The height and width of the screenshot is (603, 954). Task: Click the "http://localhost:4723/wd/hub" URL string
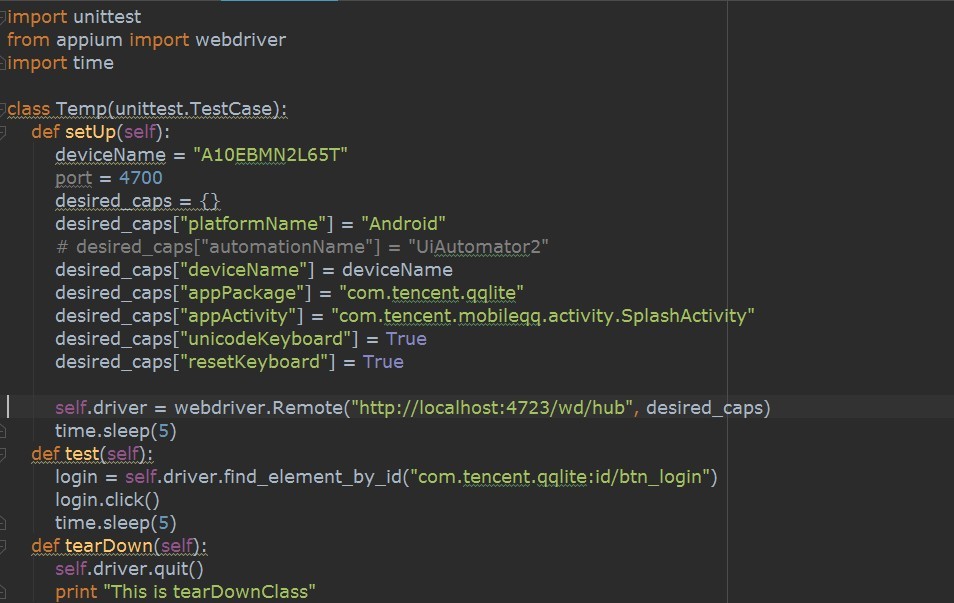tap(494, 408)
